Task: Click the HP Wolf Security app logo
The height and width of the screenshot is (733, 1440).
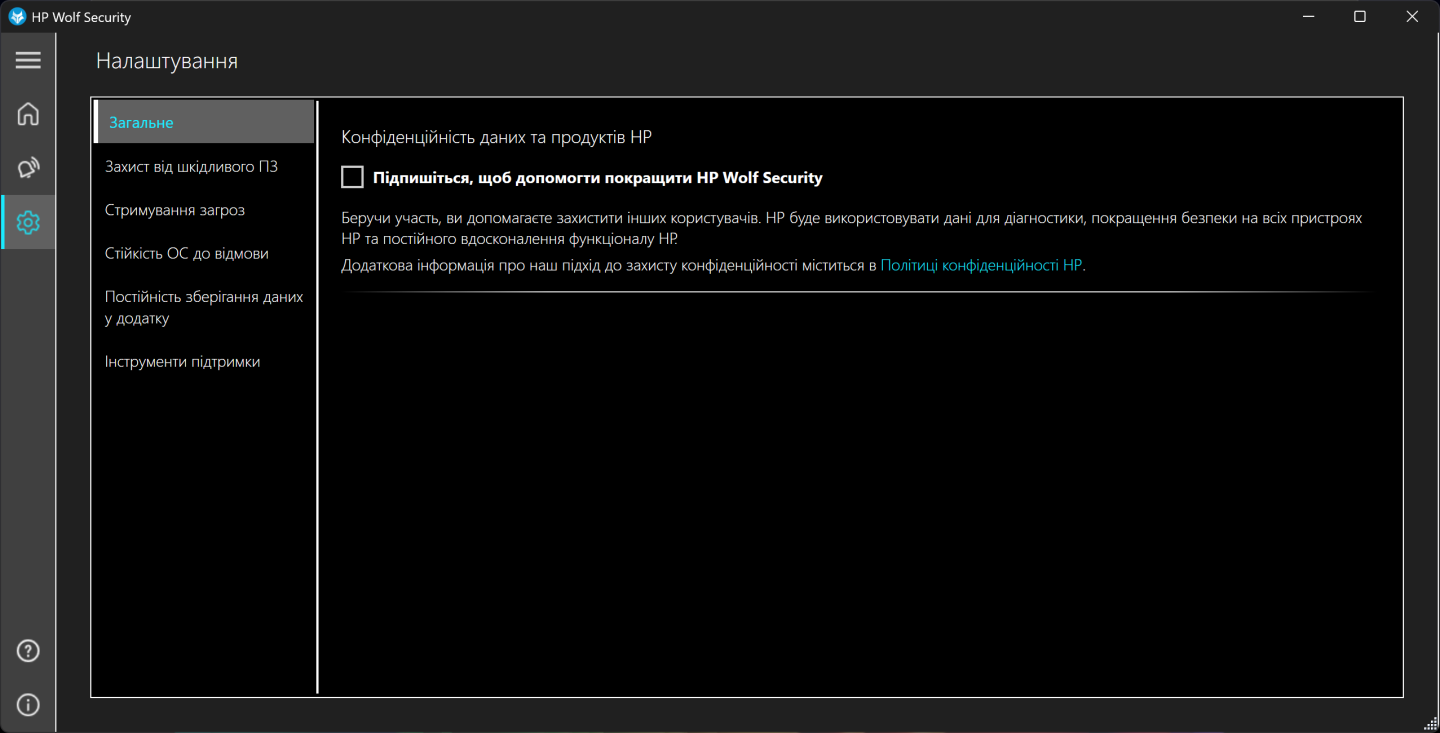Action: 17,17
